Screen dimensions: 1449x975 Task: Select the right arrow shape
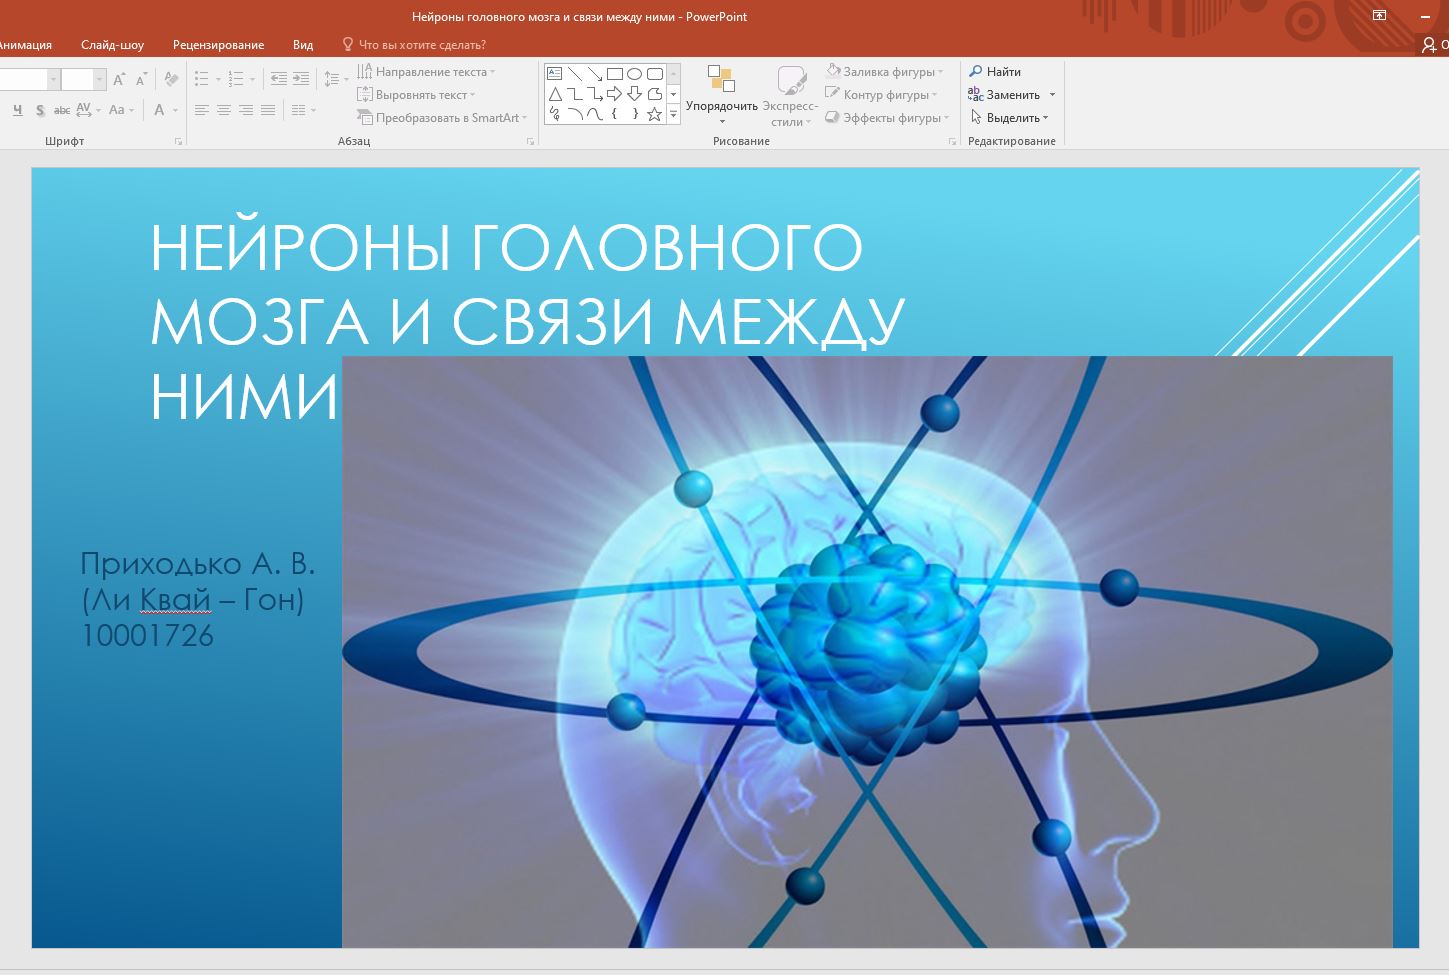[x=615, y=94]
